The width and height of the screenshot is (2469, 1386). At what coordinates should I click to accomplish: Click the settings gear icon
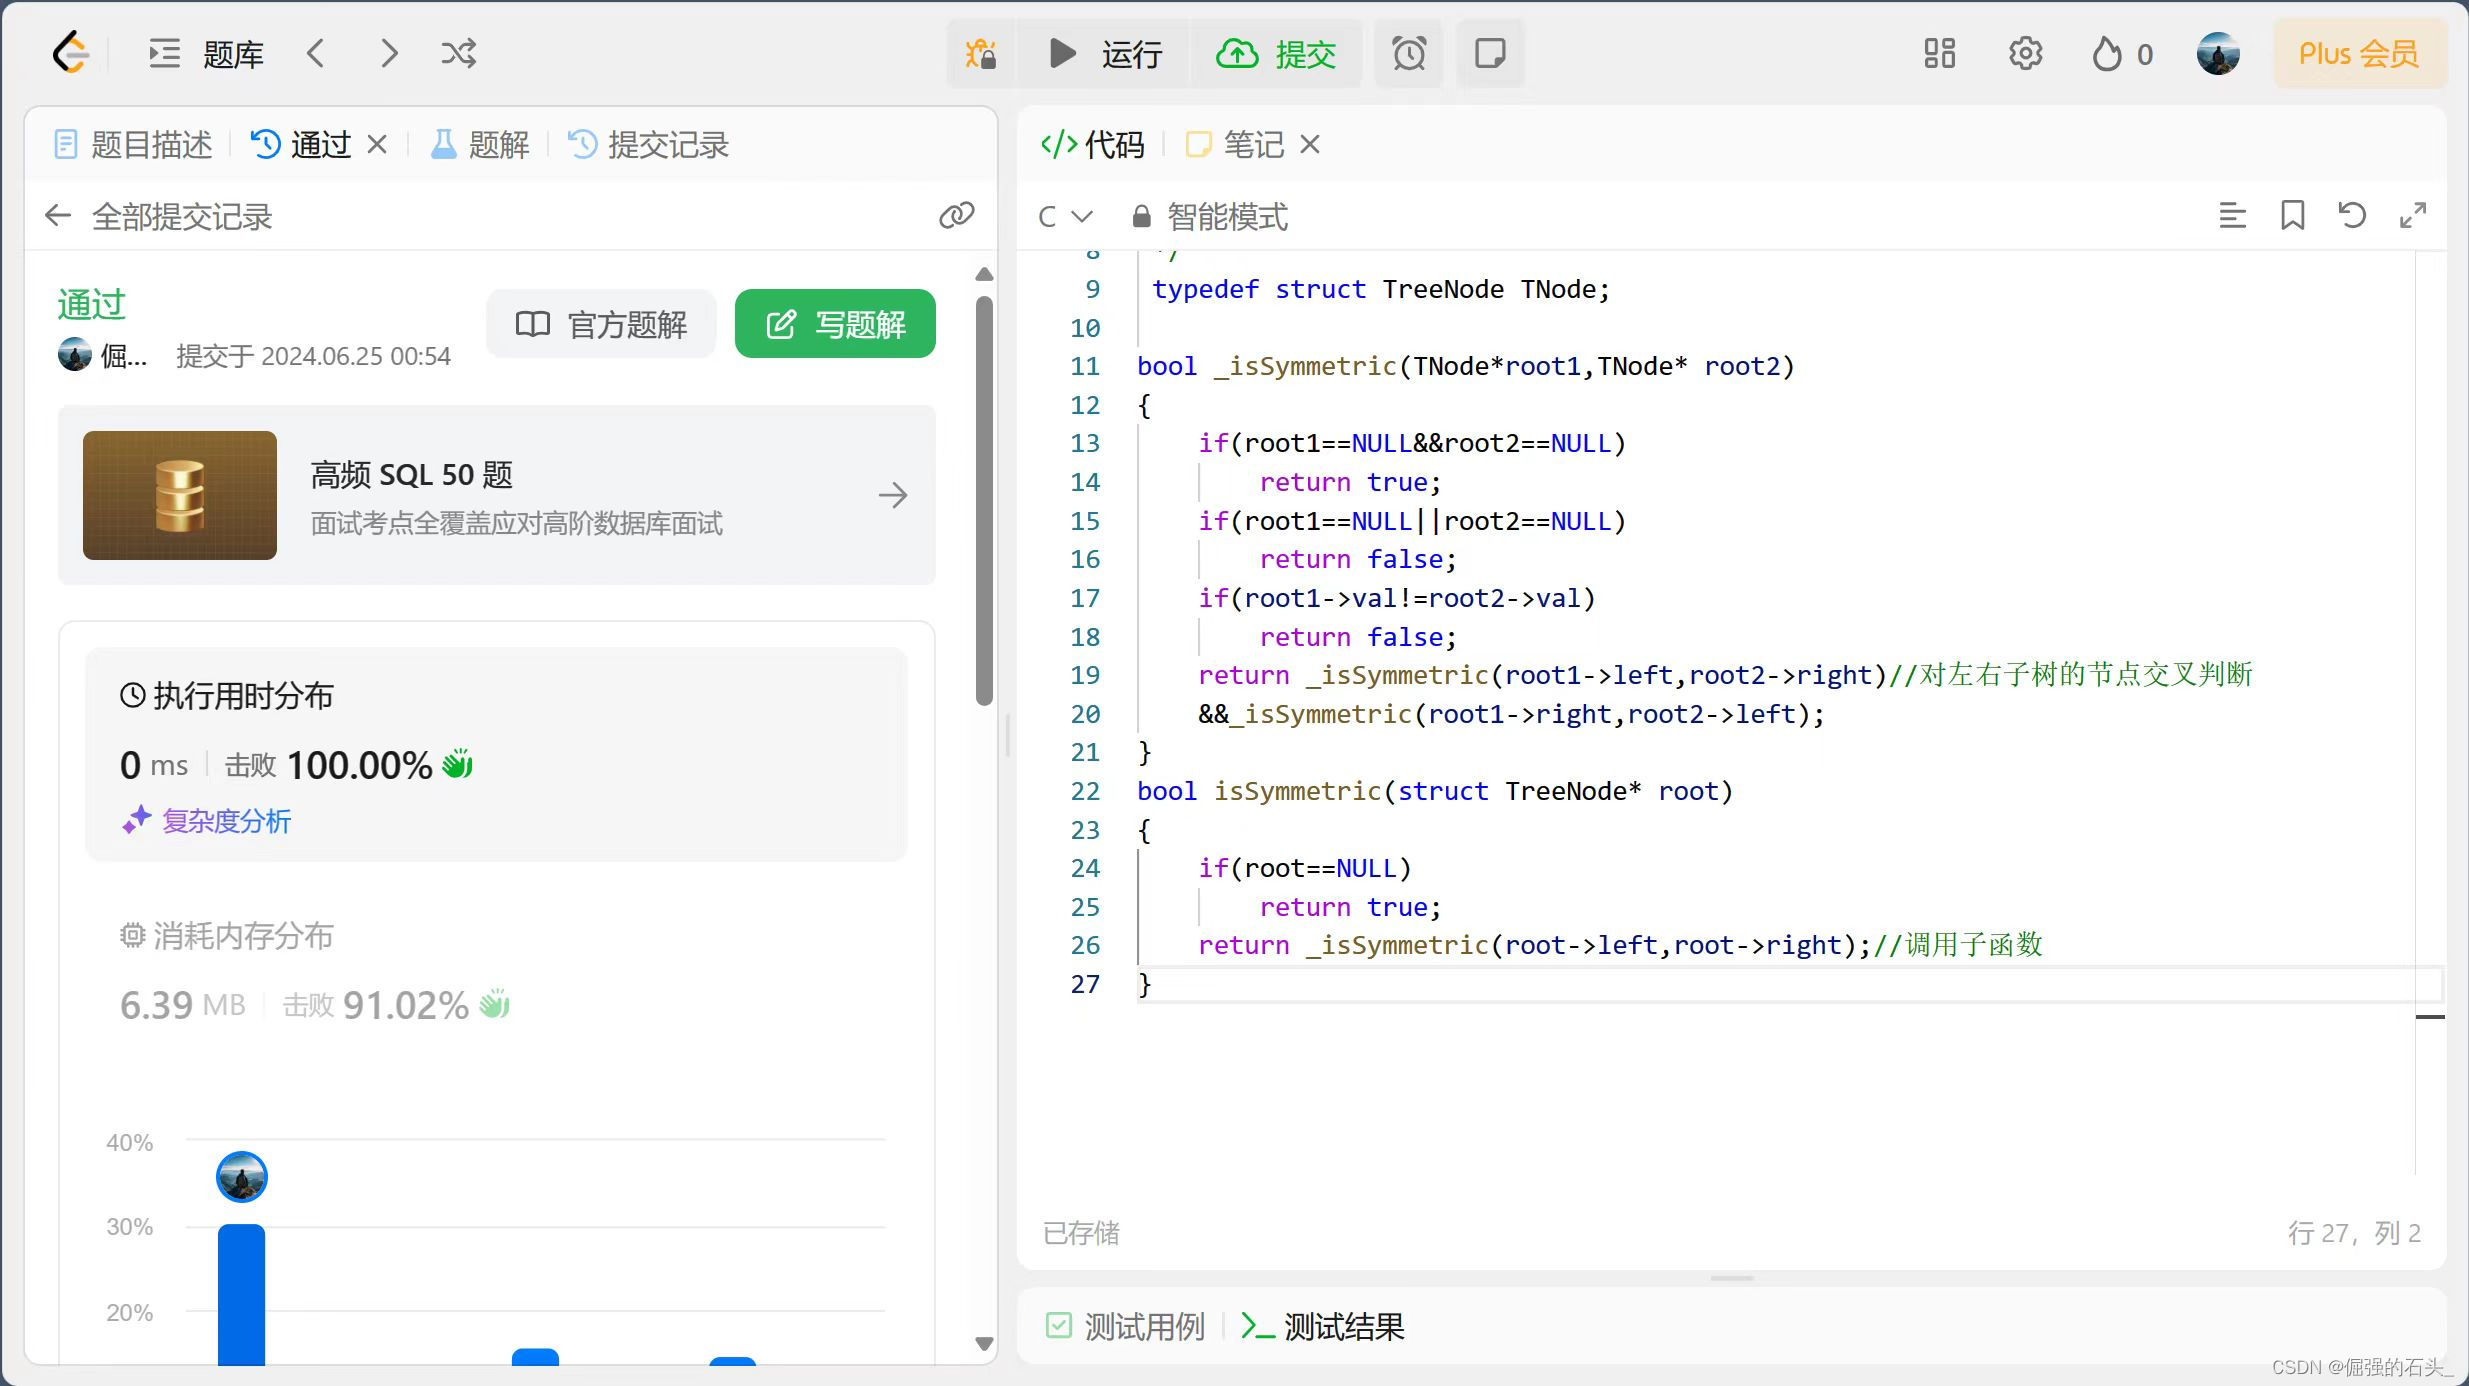click(2025, 53)
